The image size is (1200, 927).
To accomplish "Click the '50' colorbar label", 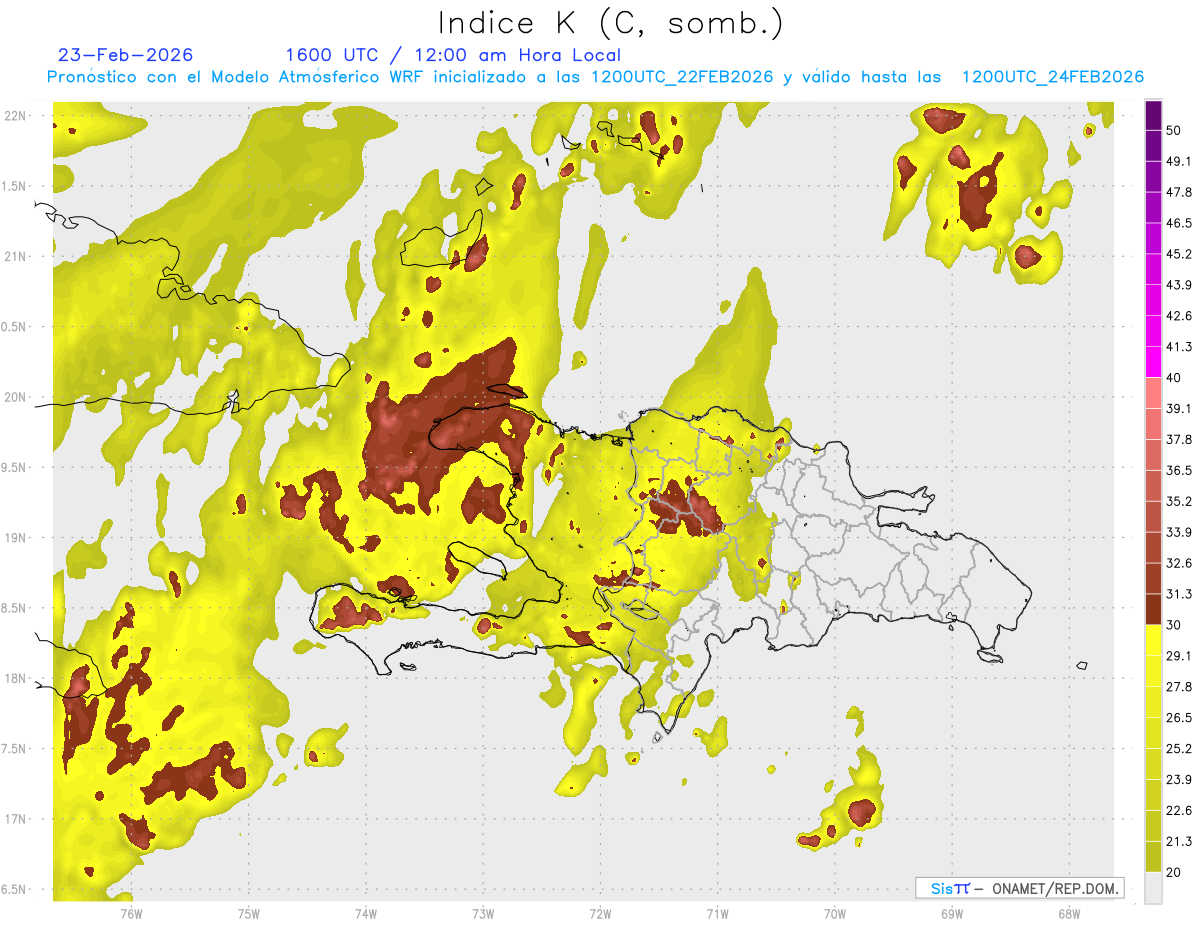I will point(1175,131).
